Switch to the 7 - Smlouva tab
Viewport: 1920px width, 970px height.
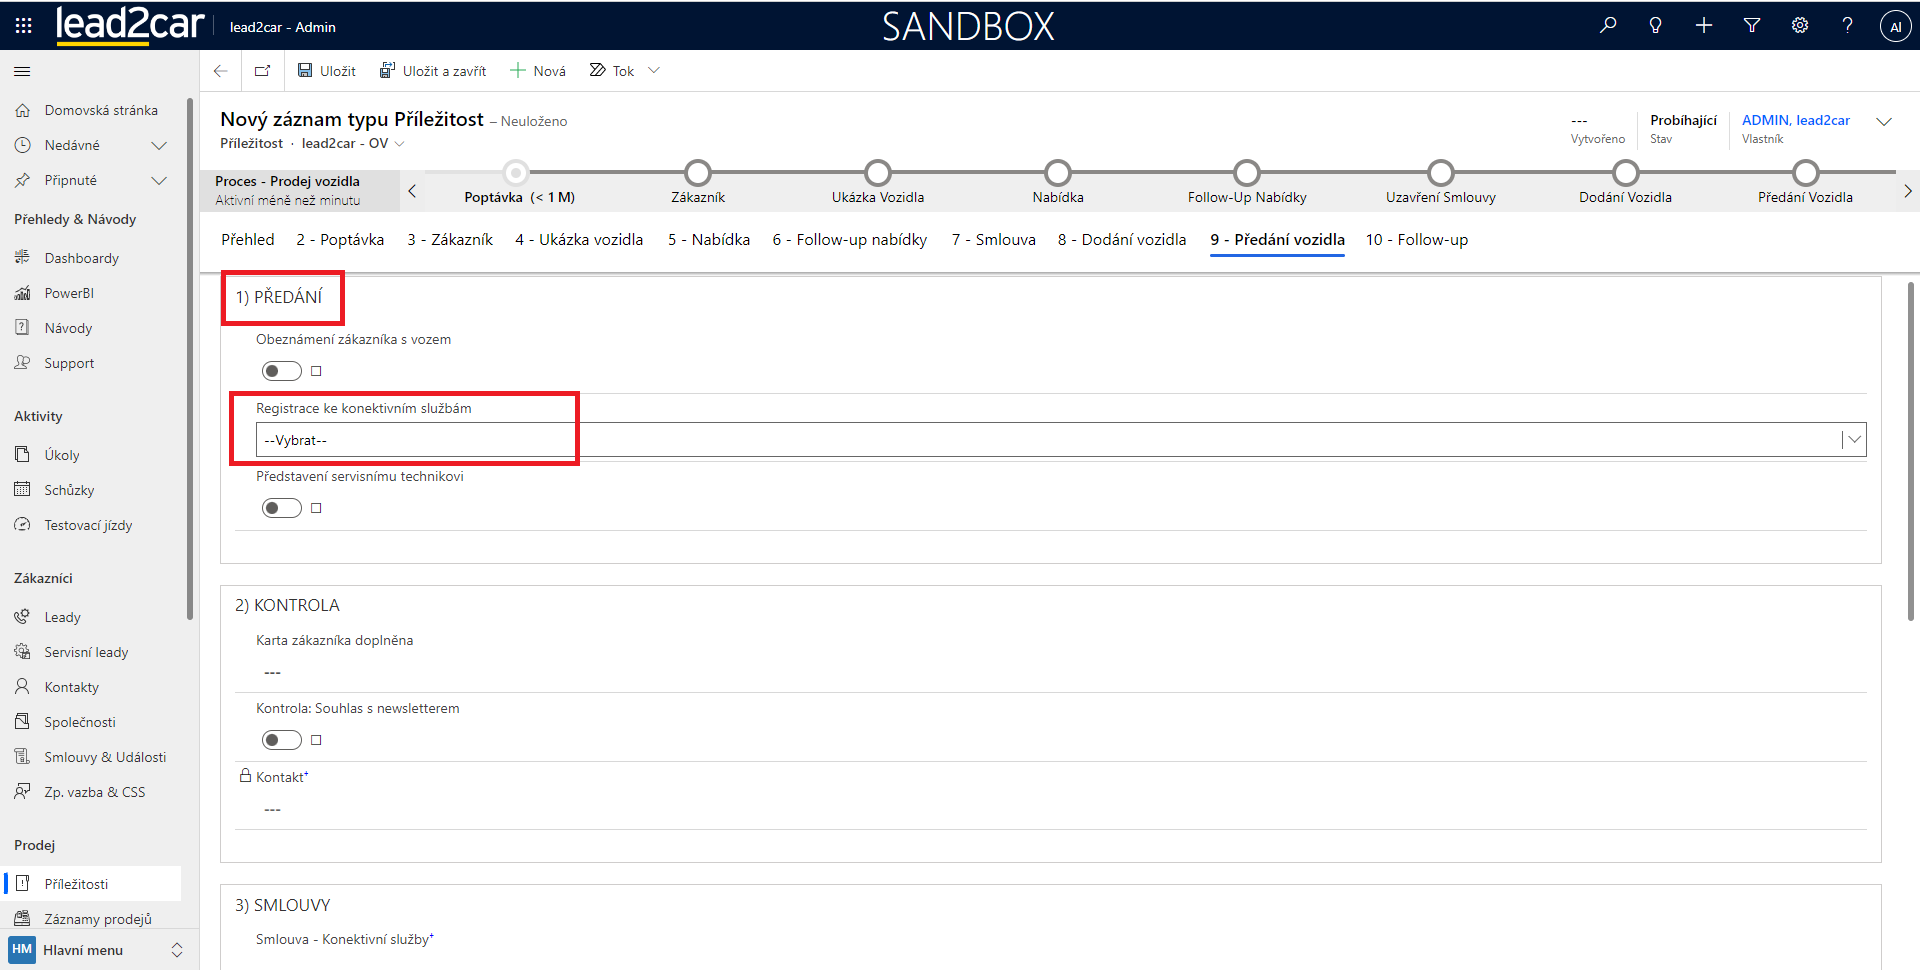993,240
